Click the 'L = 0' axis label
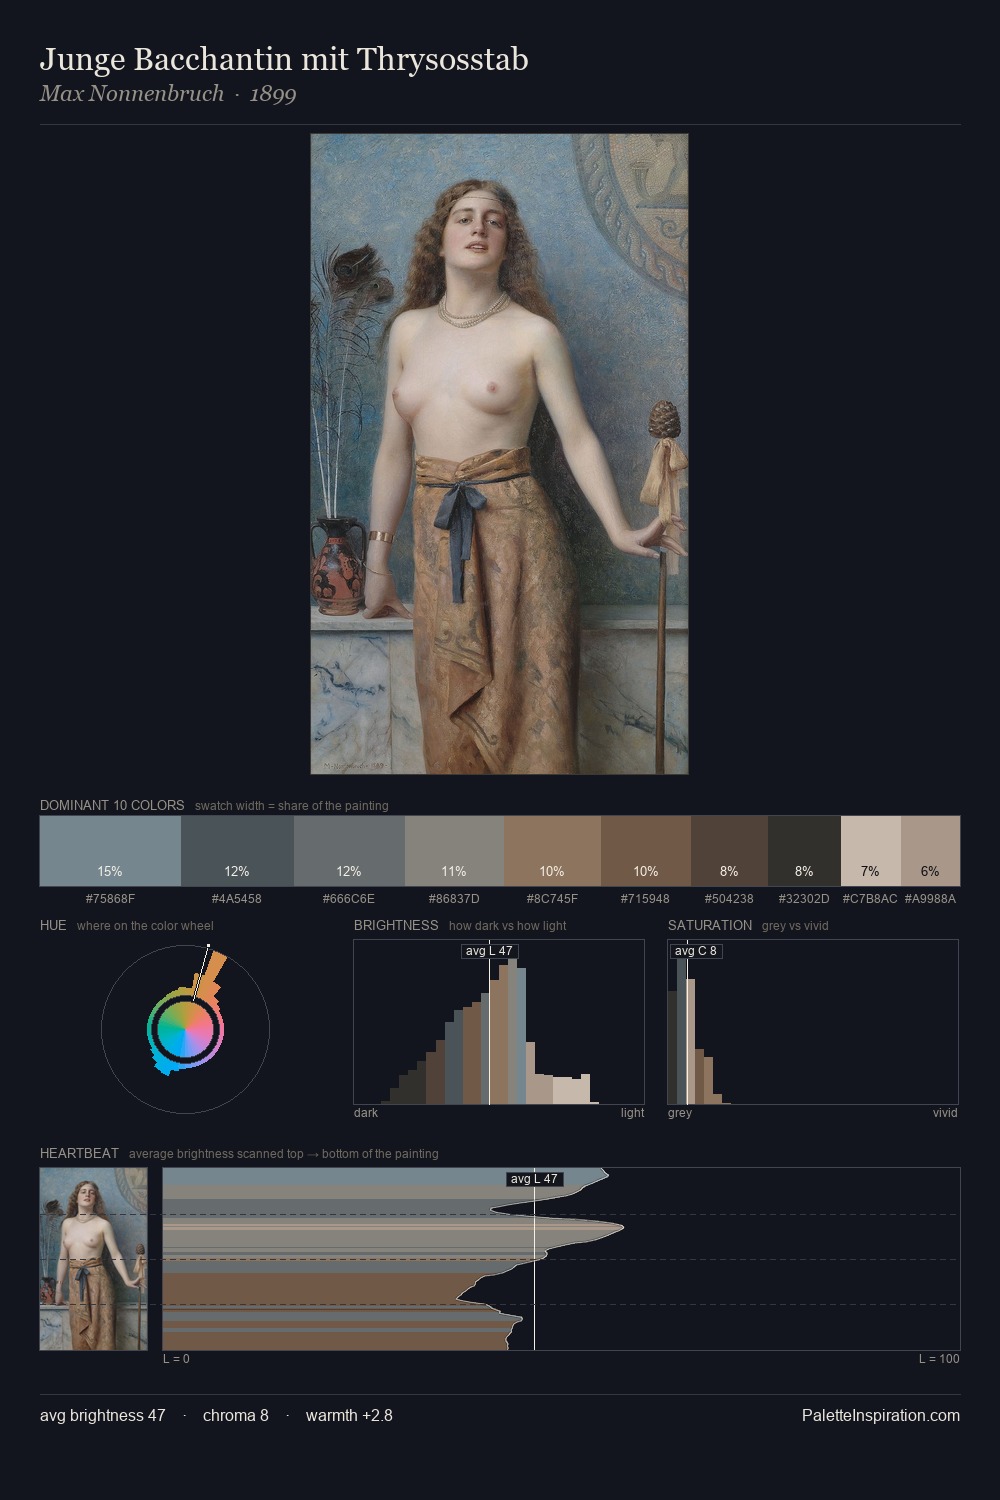This screenshot has height=1500, width=1000. coord(176,1359)
